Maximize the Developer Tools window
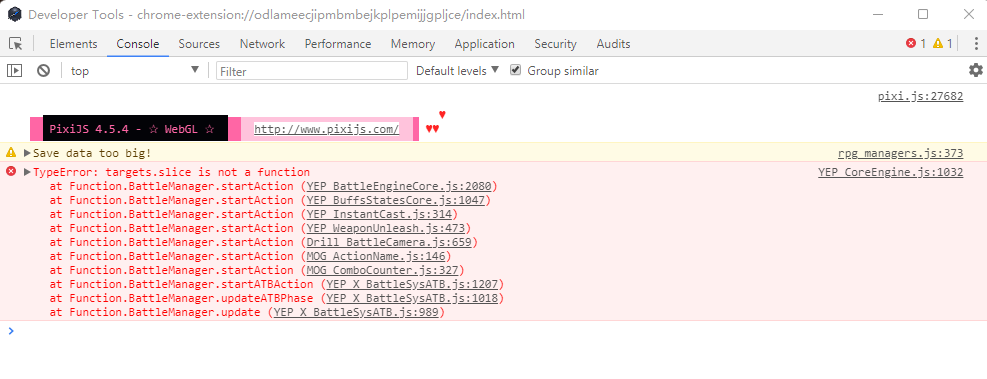Screen dimensions: 987x379 tap(923, 14)
